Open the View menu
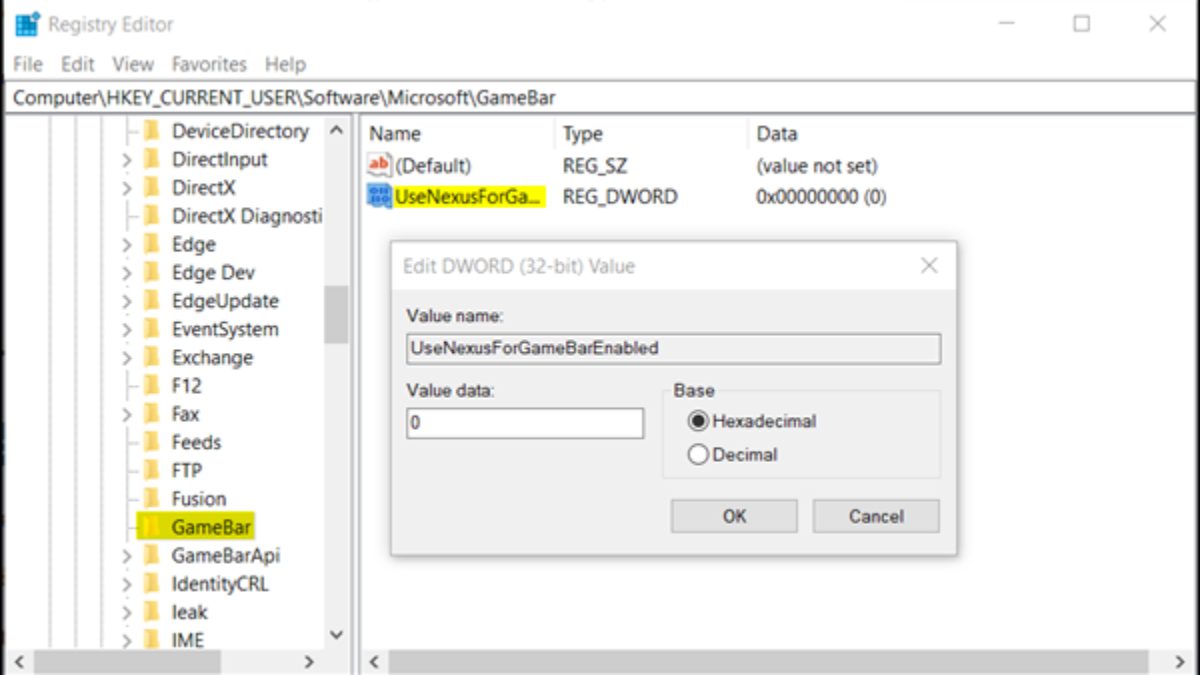1200x675 pixels. pos(133,64)
